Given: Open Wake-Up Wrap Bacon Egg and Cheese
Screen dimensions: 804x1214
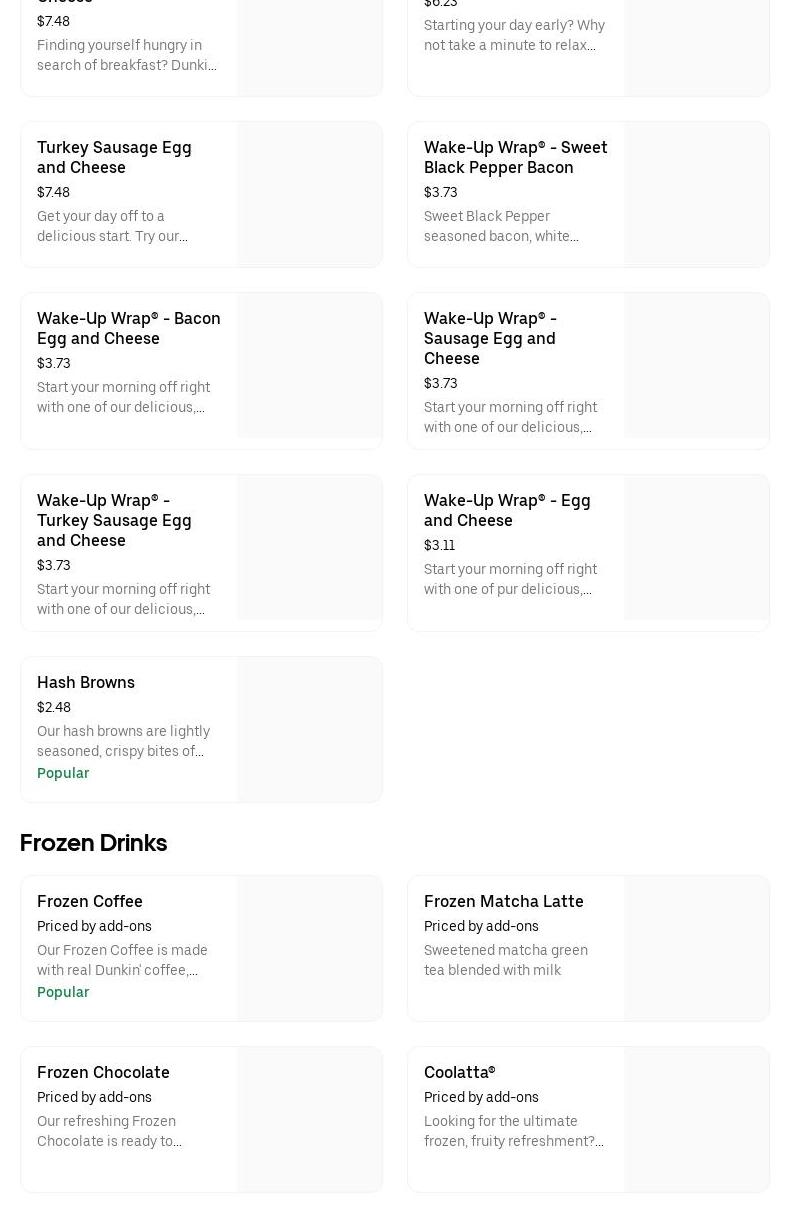Looking at the screenshot, I should coord(128,328).
